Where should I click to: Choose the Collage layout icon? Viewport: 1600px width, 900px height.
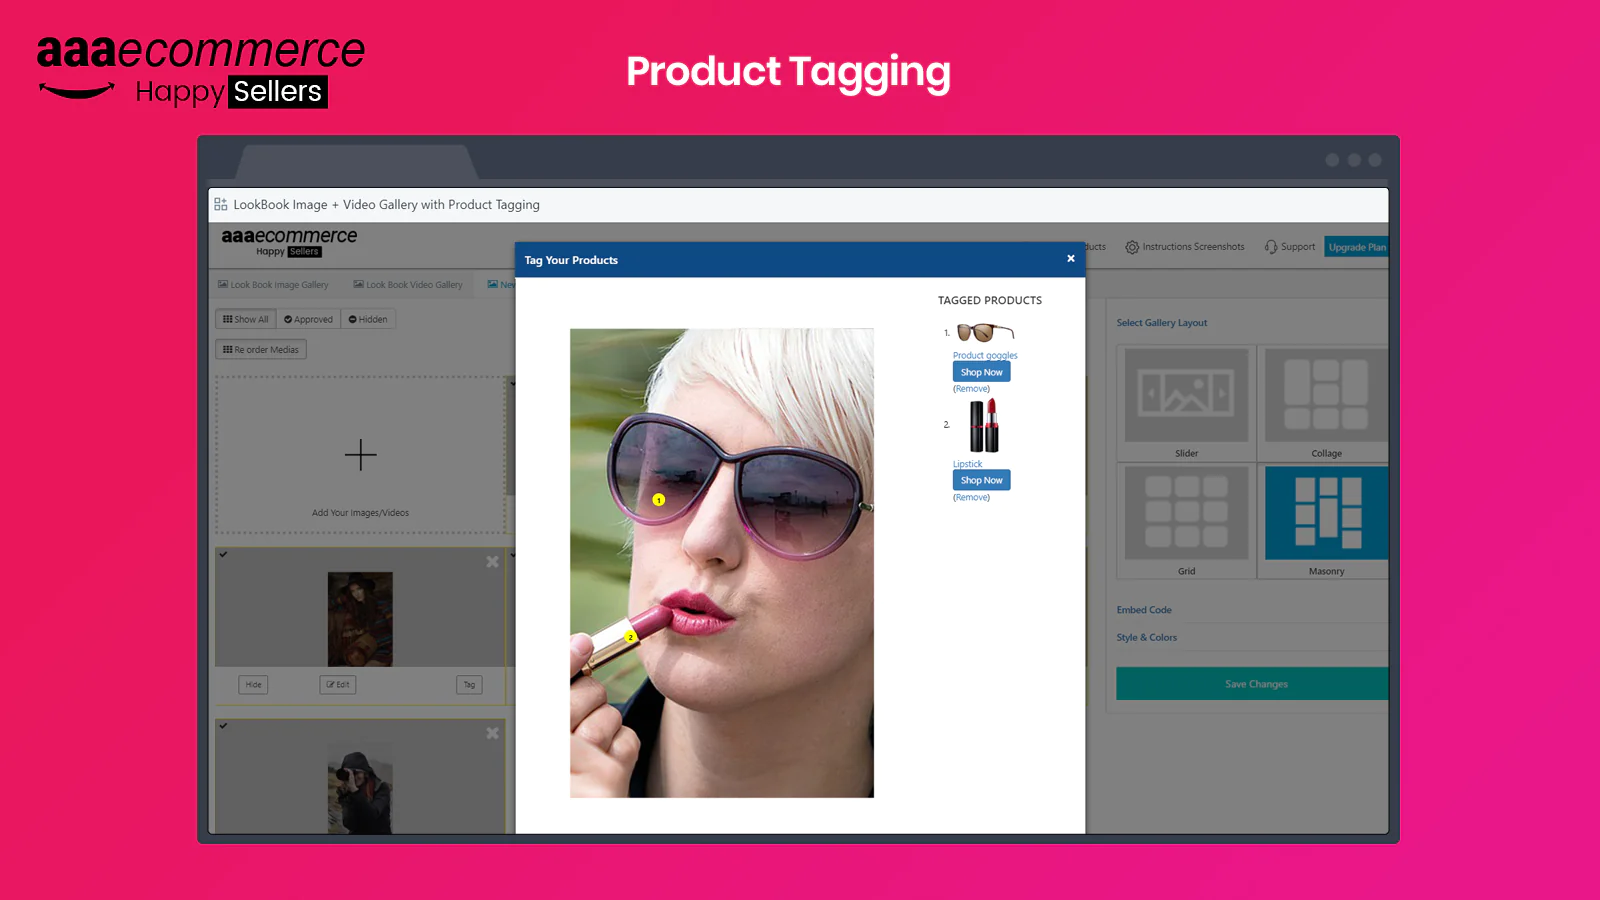1326,396
